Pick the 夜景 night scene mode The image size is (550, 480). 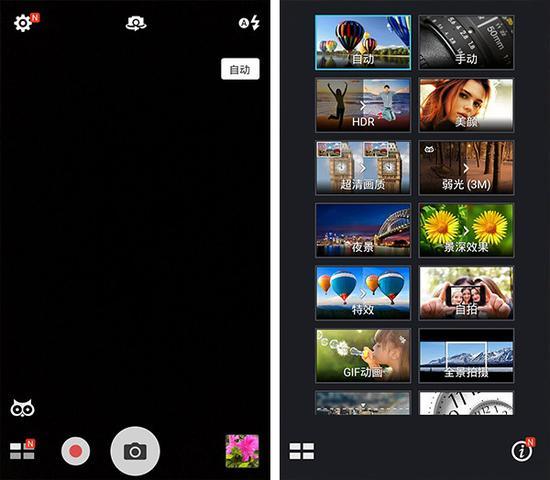point(363,230)
